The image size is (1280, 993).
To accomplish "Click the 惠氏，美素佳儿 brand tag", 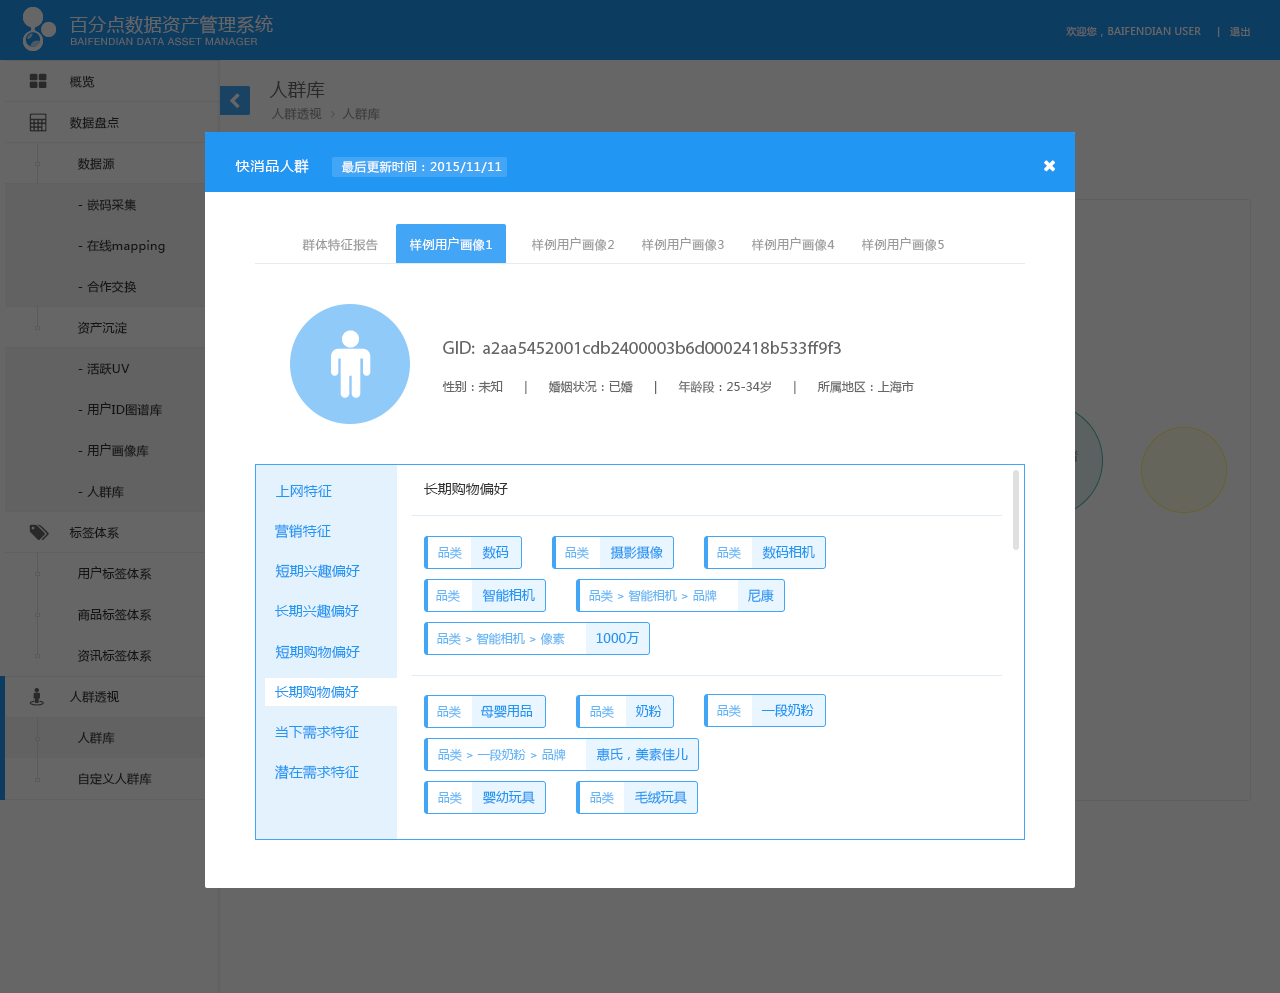I will click(561, 755).
